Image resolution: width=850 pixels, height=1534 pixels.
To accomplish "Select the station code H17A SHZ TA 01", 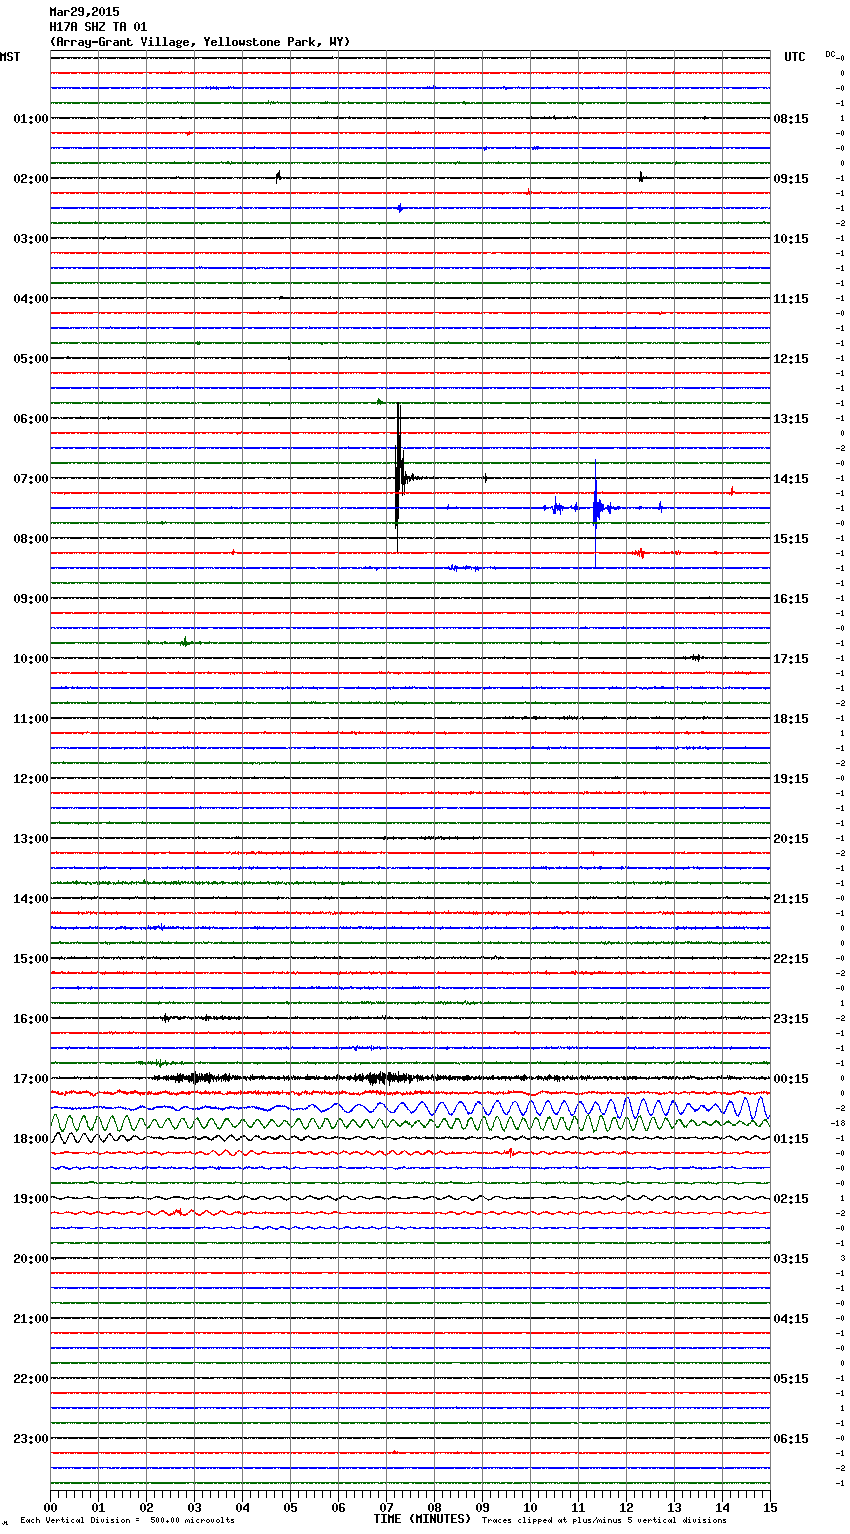I will (98, 27).
